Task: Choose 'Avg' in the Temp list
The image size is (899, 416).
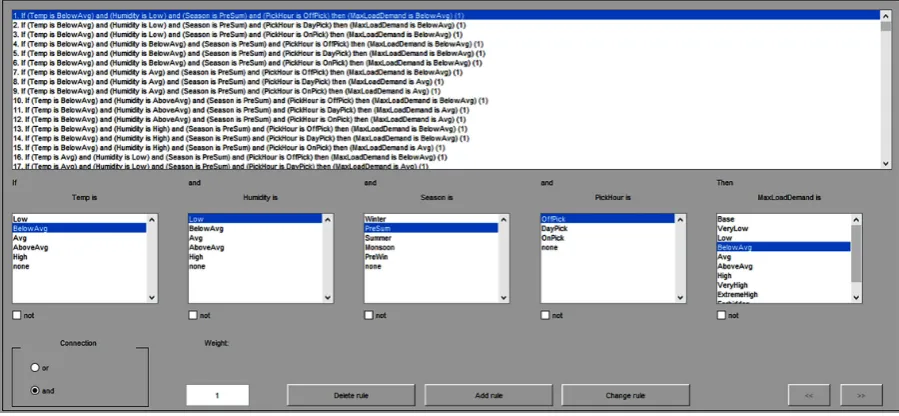Action: pos(80,238)
